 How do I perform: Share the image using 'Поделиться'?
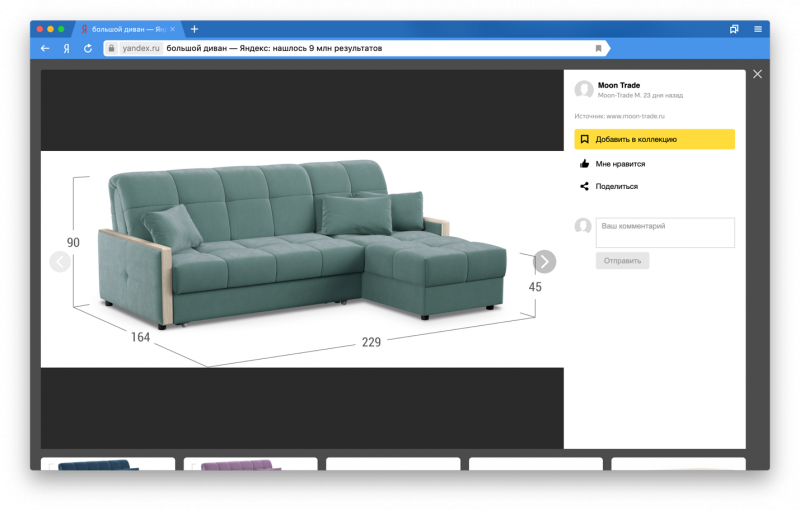(x=615, y=186)
